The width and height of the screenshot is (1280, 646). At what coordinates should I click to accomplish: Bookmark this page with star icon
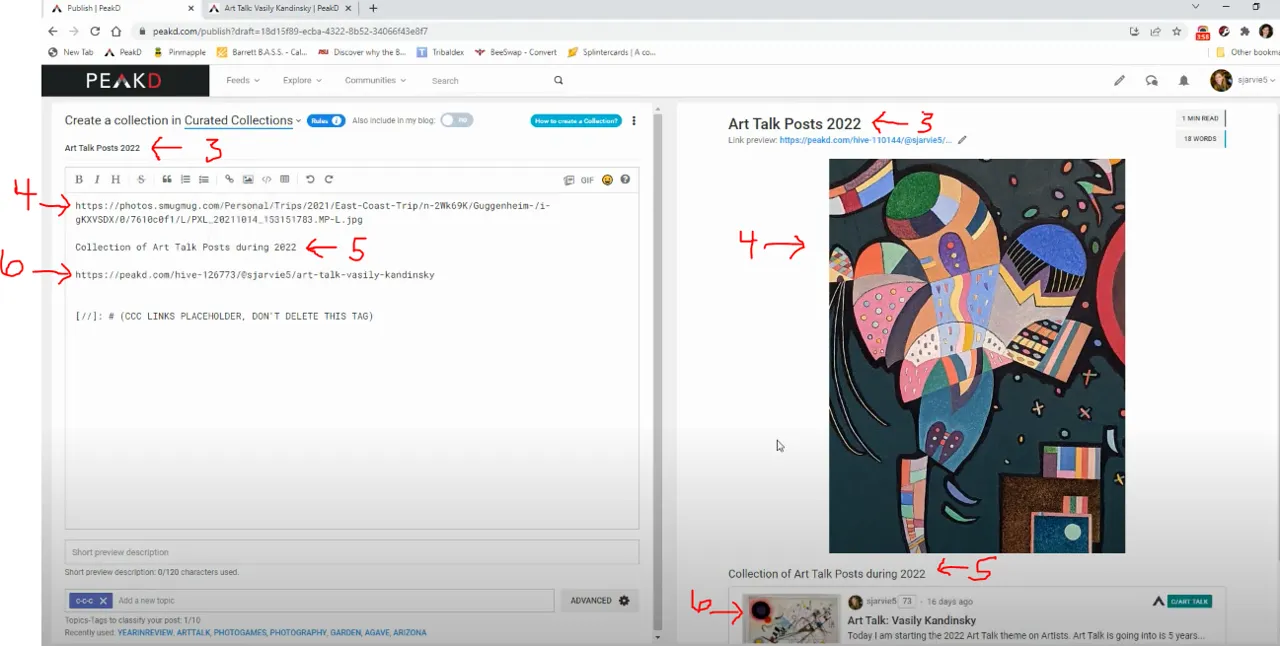tap(1177, 31)
